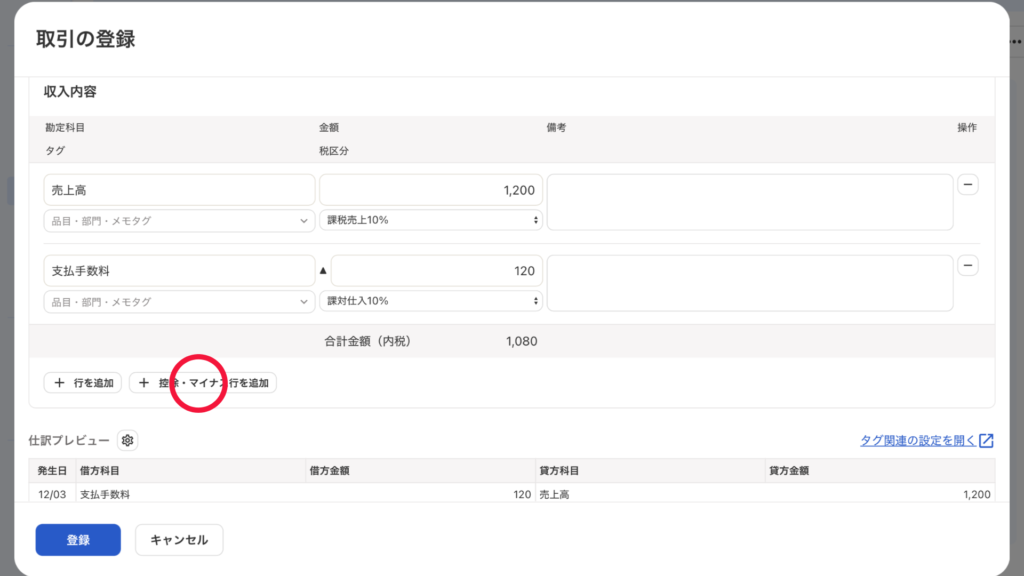Remove the 支払手数料 row with minus button

pos(968,265)
